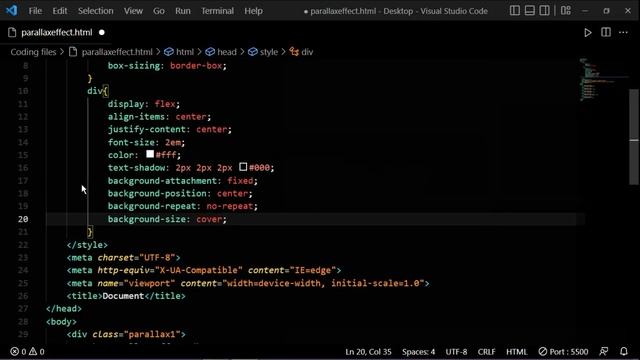Open the Edit menu
The width and height of the screenshot is (640, 360).
tap(60, 11)
